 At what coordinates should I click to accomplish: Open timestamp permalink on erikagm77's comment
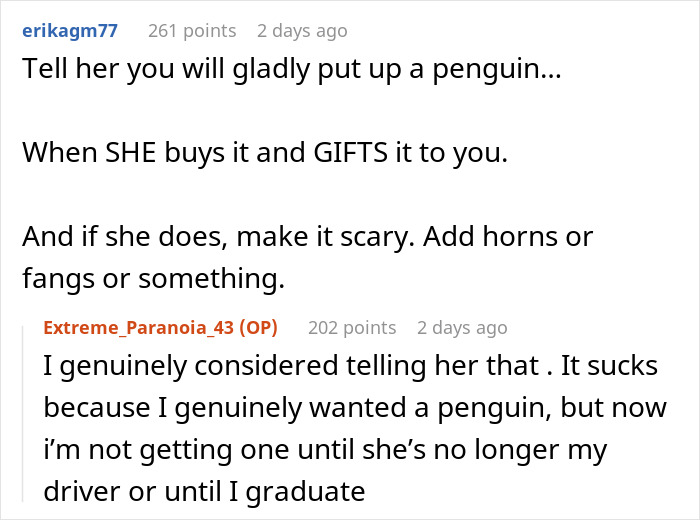(303, 31)
